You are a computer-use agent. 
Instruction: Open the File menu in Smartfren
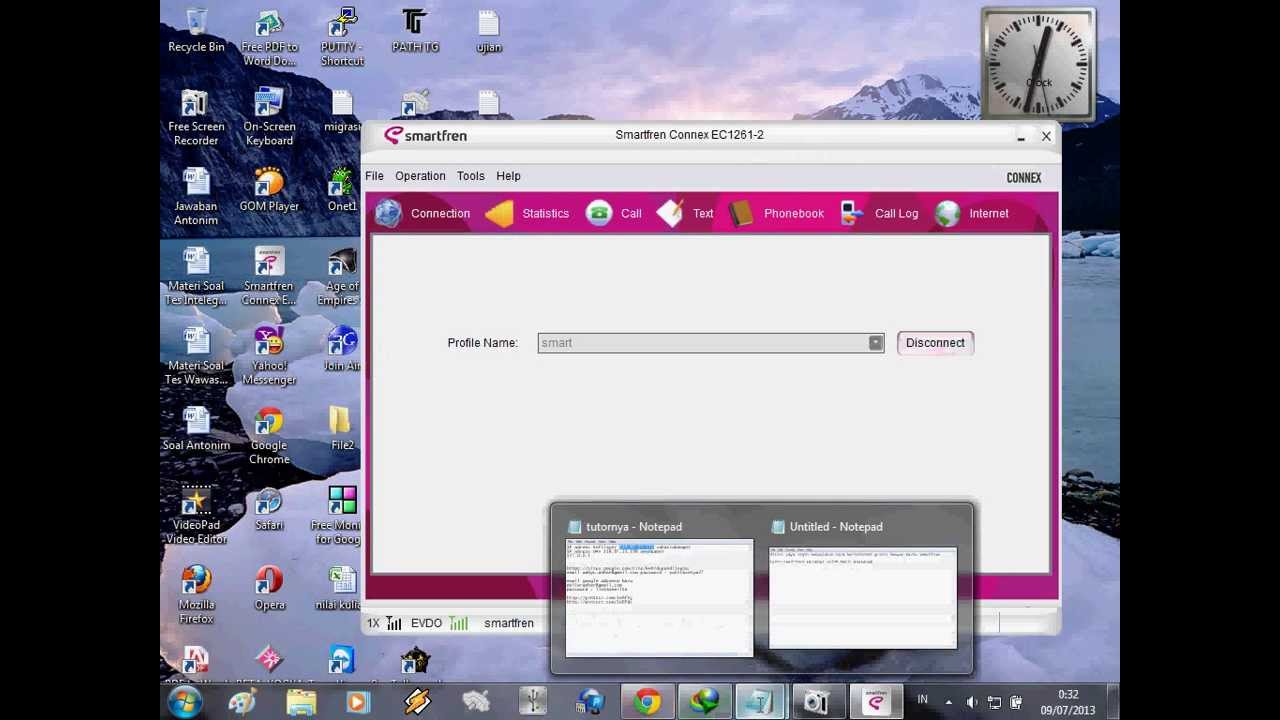(x=374, y=176)
